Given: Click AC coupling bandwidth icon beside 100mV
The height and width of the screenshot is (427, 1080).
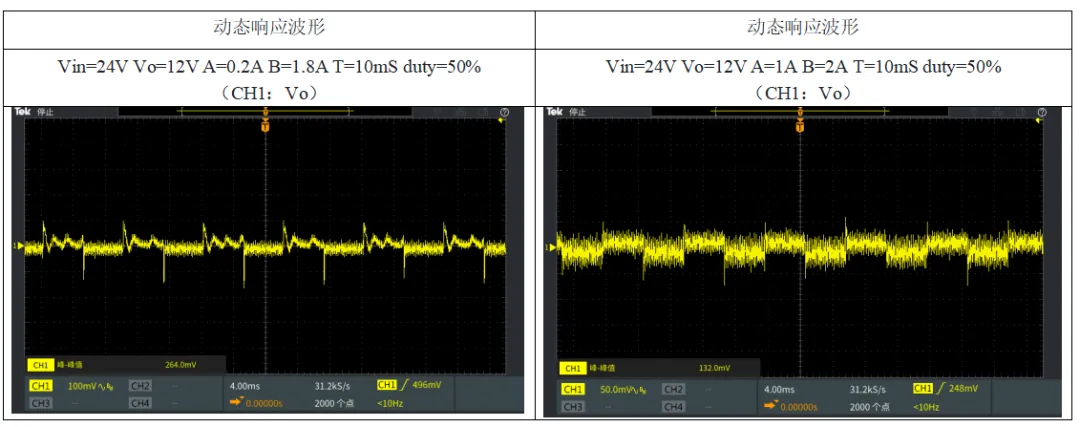Looking at the screenshot, I should [105, 386].
